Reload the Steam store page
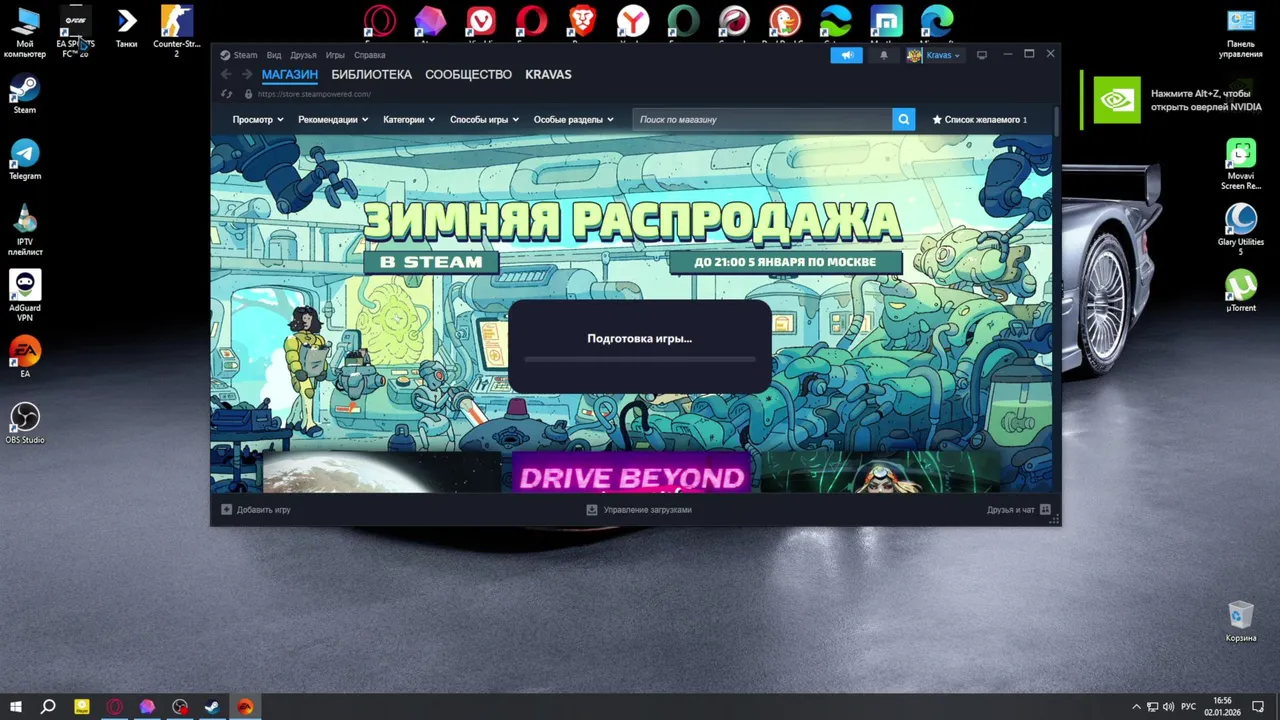Viewport: 1280px width, 720px height. tap(226, 94)
